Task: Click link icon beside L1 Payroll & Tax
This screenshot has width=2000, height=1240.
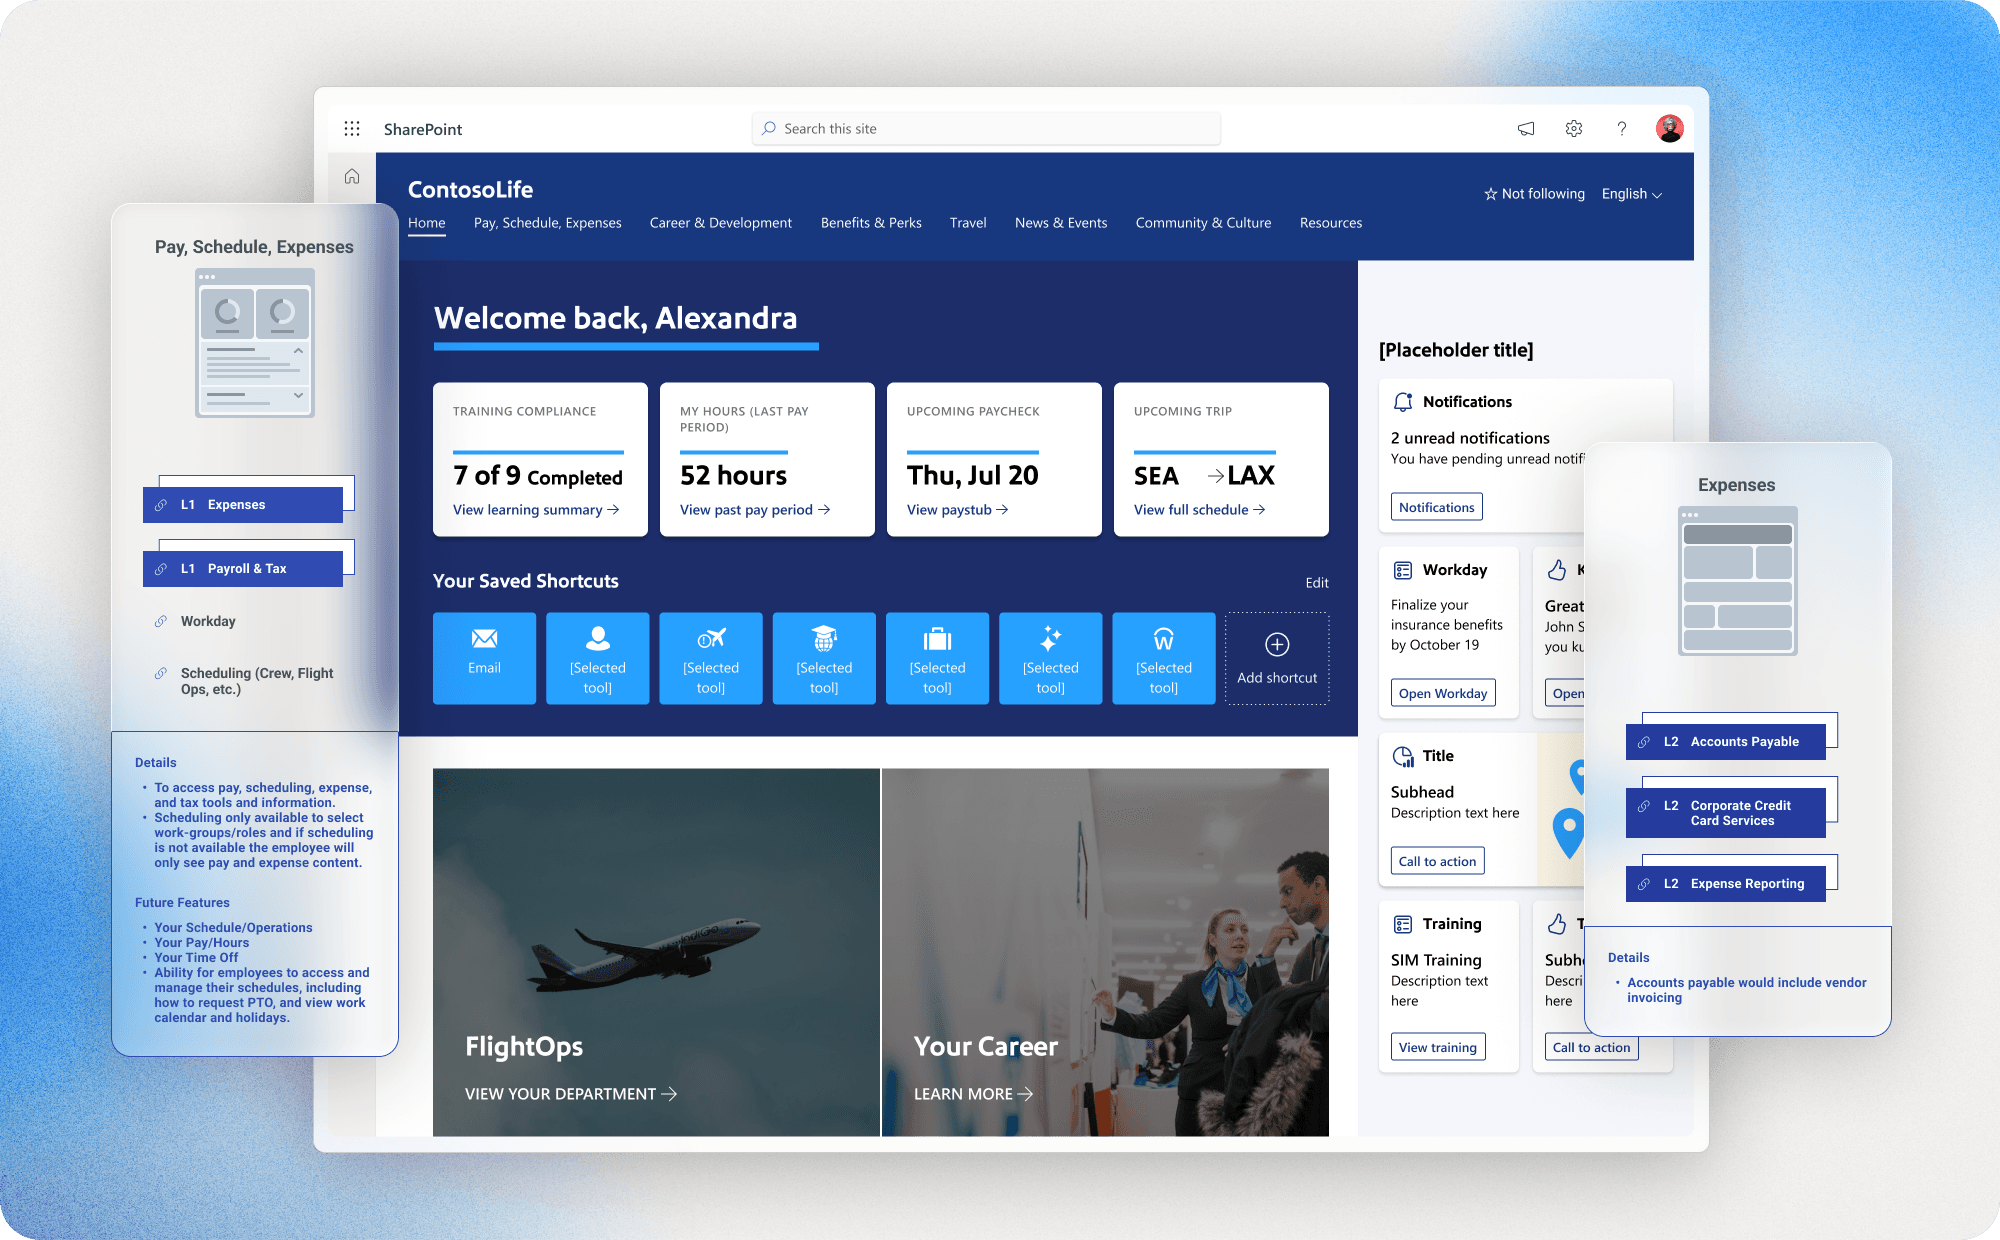Action: pyautogui.click(x=161, y=569)
